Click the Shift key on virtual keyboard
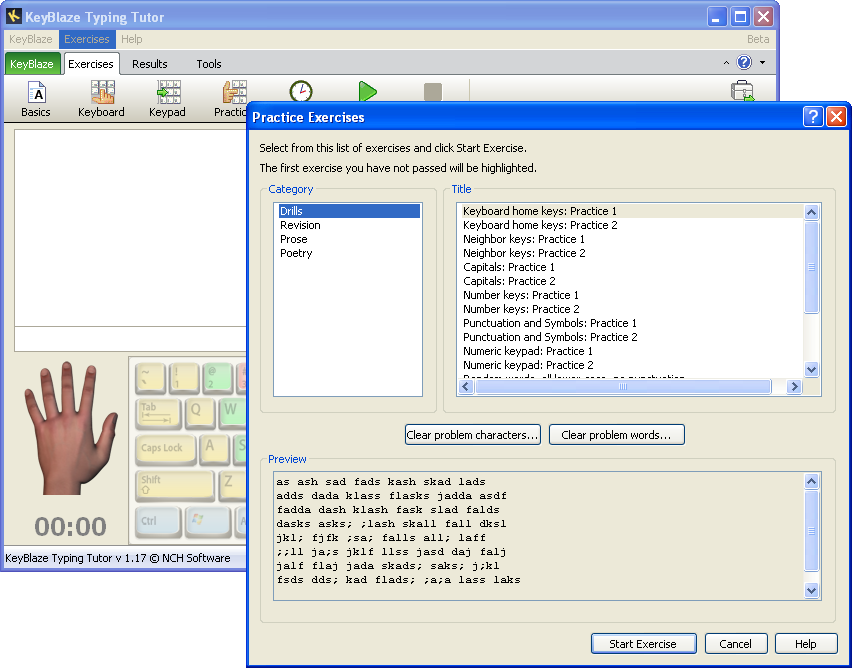This screenshot has width=852, height=668. [174, 485]
